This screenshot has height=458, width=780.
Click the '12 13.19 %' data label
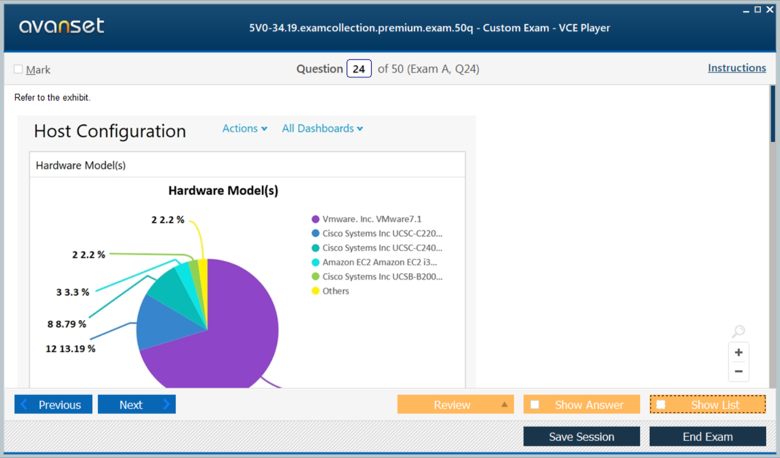[70, 349]
